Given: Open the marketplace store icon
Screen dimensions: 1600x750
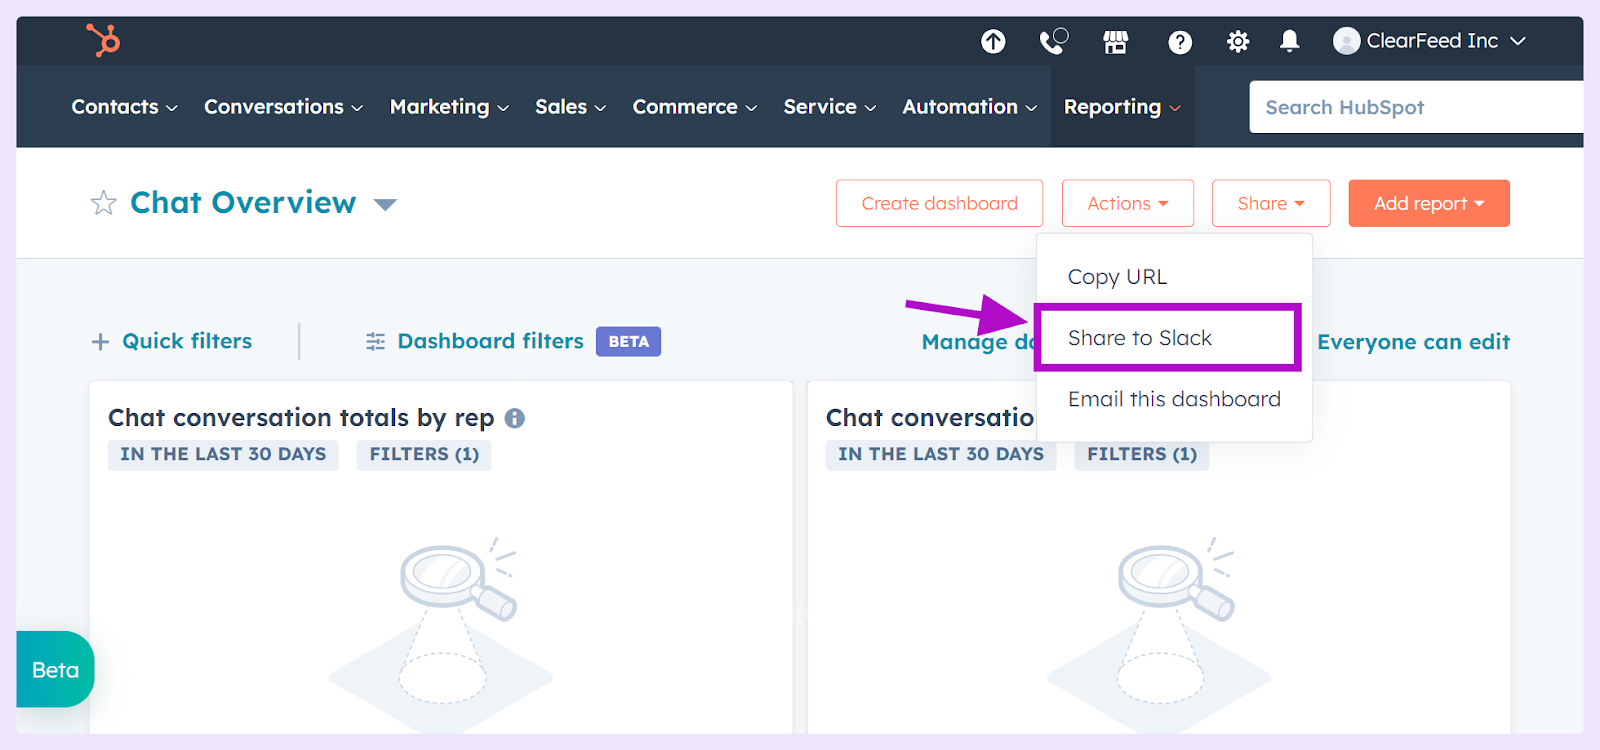Looking at the screenshot, I should click(1116, 41).
